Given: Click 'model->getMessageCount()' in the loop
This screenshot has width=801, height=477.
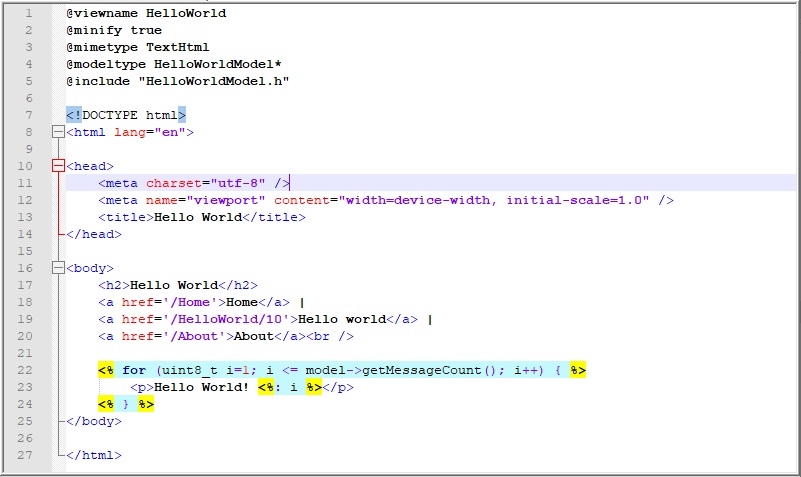Looking at the screenshot, I should [x=402, y=370].
